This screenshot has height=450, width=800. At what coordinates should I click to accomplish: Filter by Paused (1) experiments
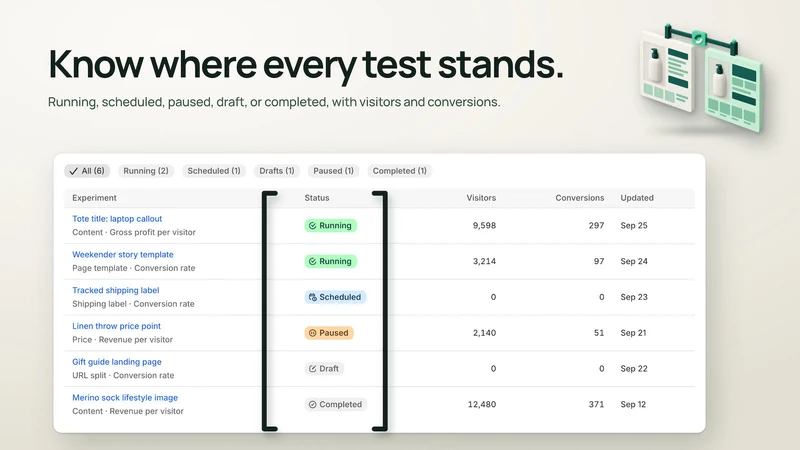pos(333,171)
